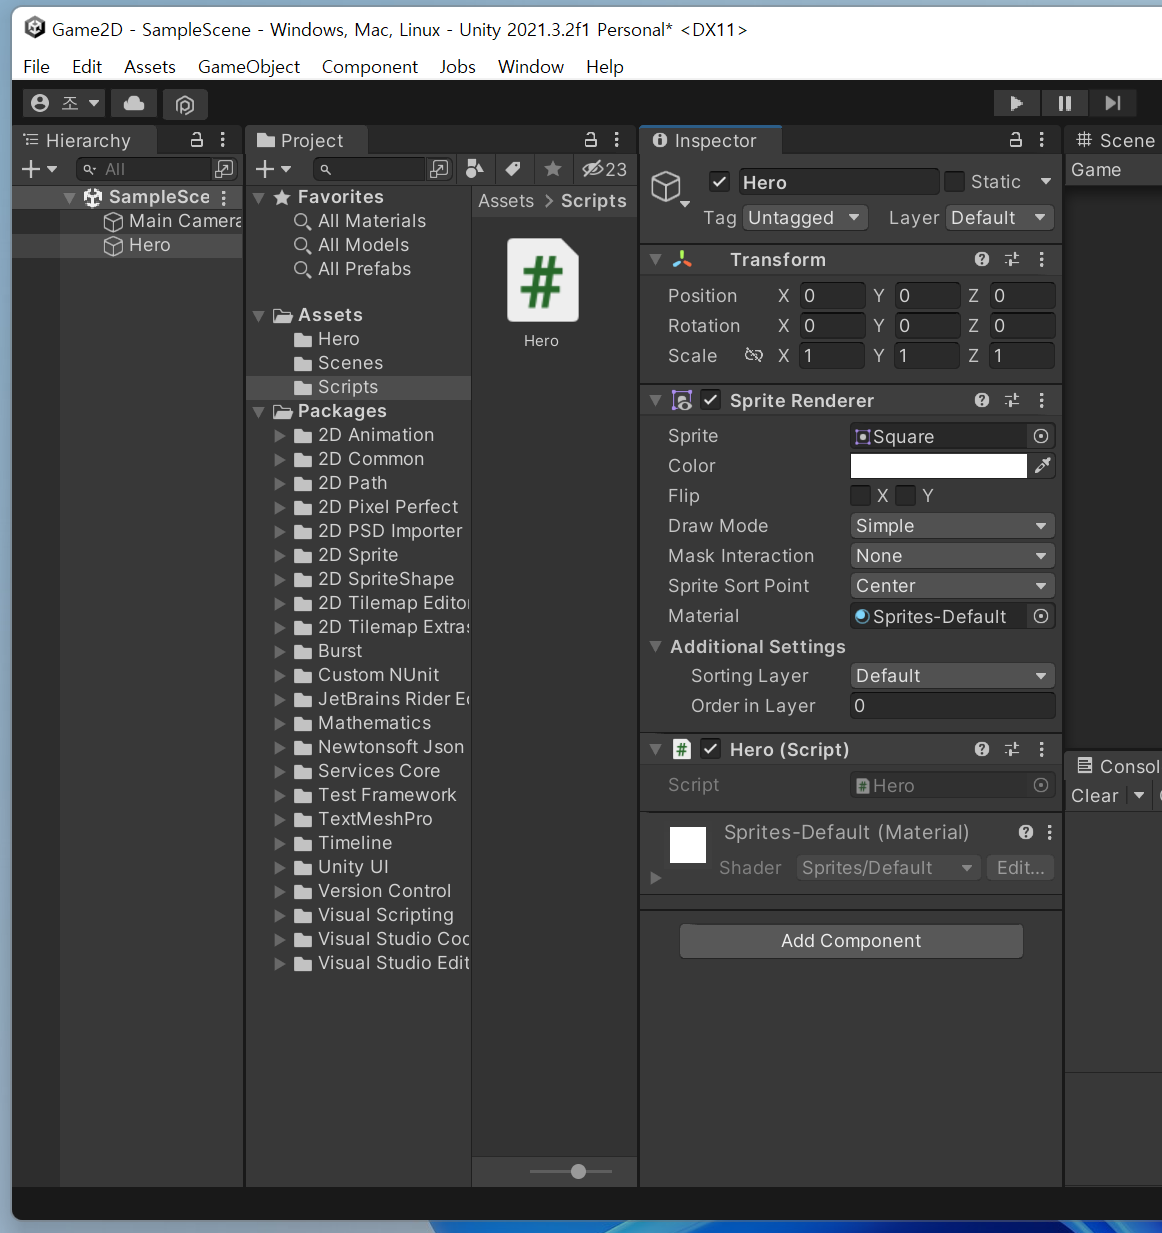Viewport: 1162px width, 1233px height.
Task: Collapse the Additional Settings section
Action: point(656,647)
